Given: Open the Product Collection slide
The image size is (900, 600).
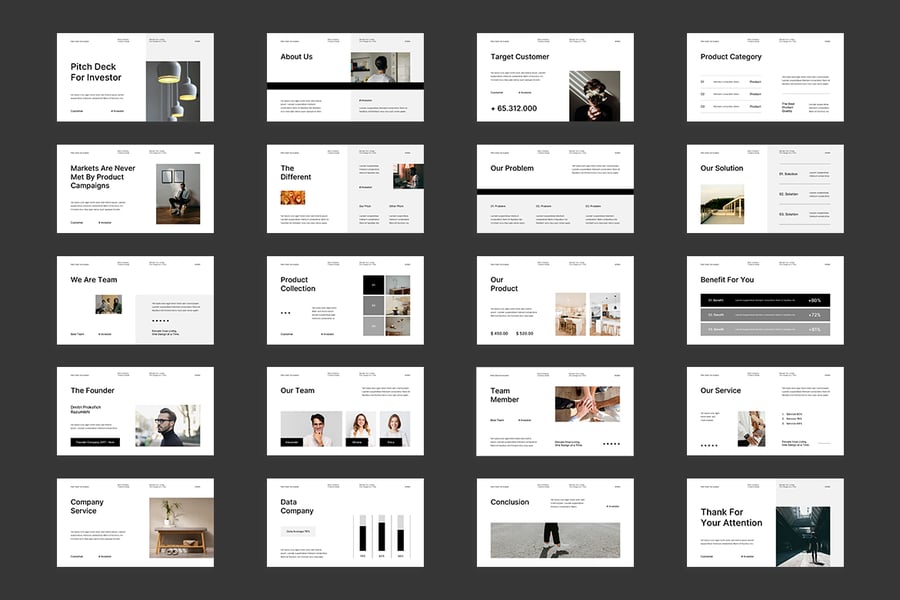Looking at the screenshot, I should coord(344,300).
